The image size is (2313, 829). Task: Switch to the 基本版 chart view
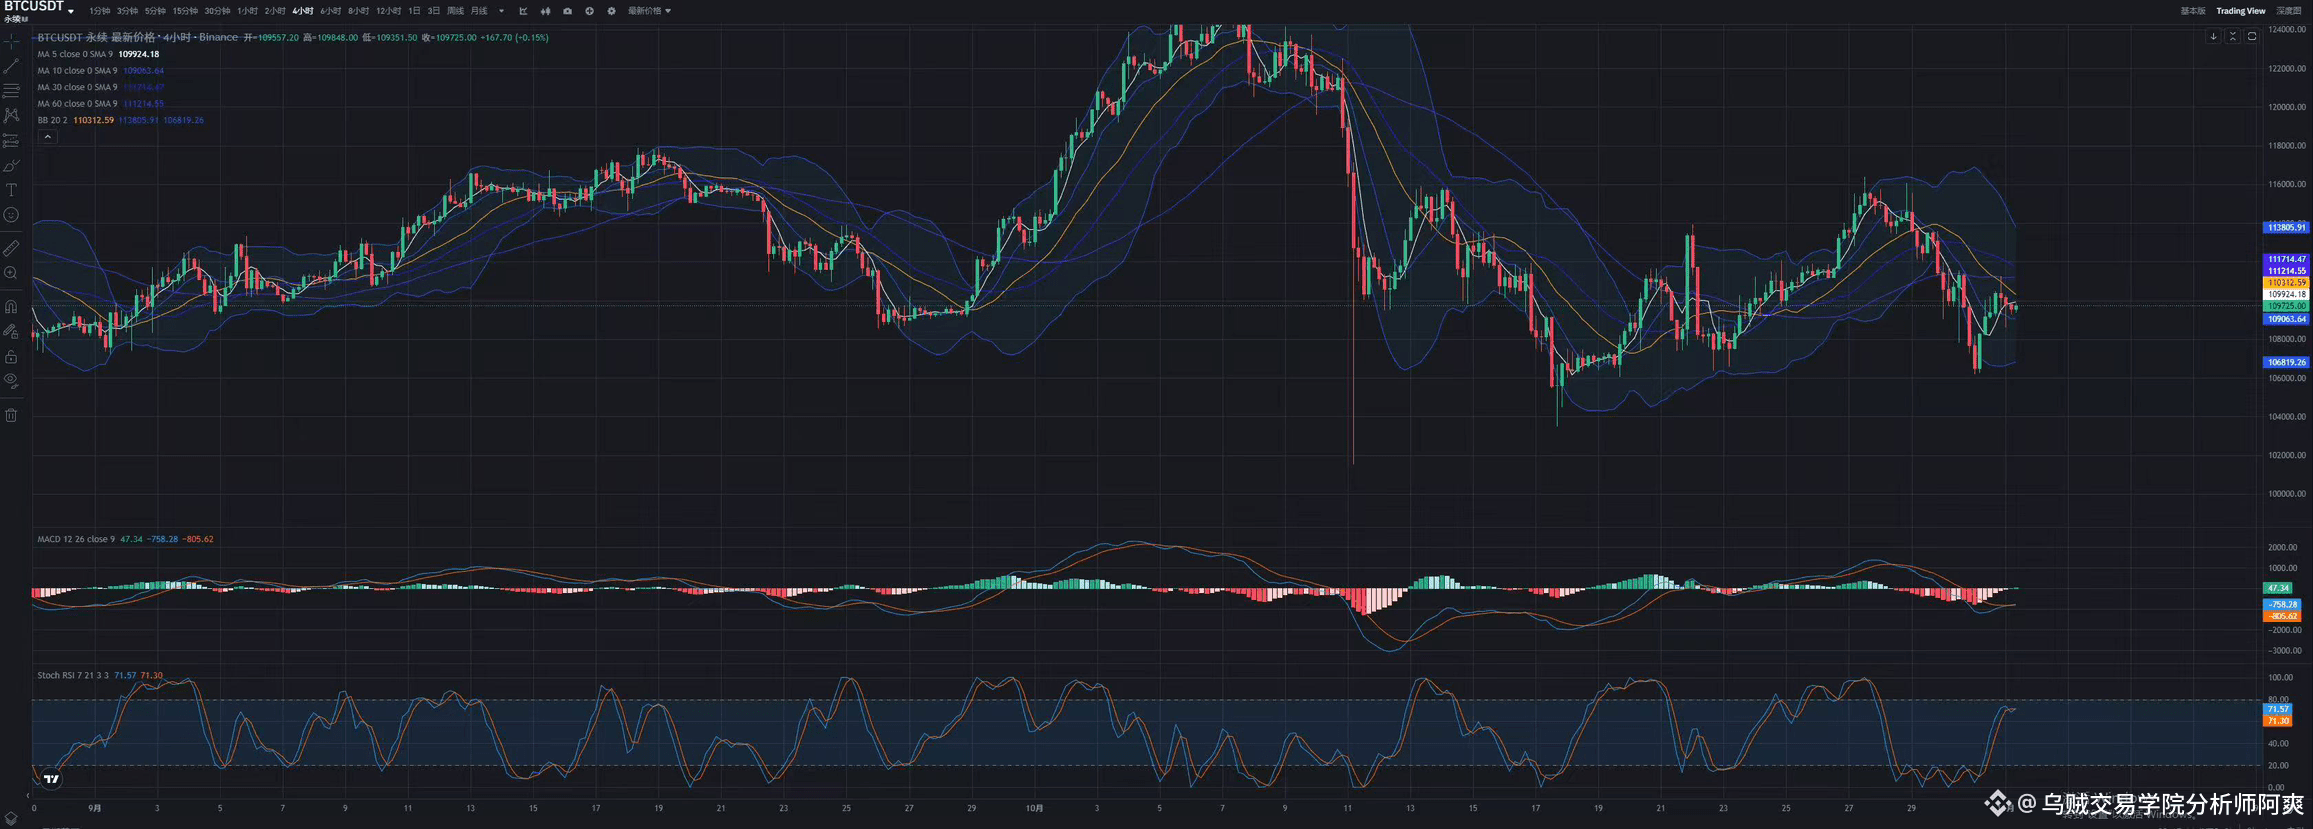[2193, 11]
